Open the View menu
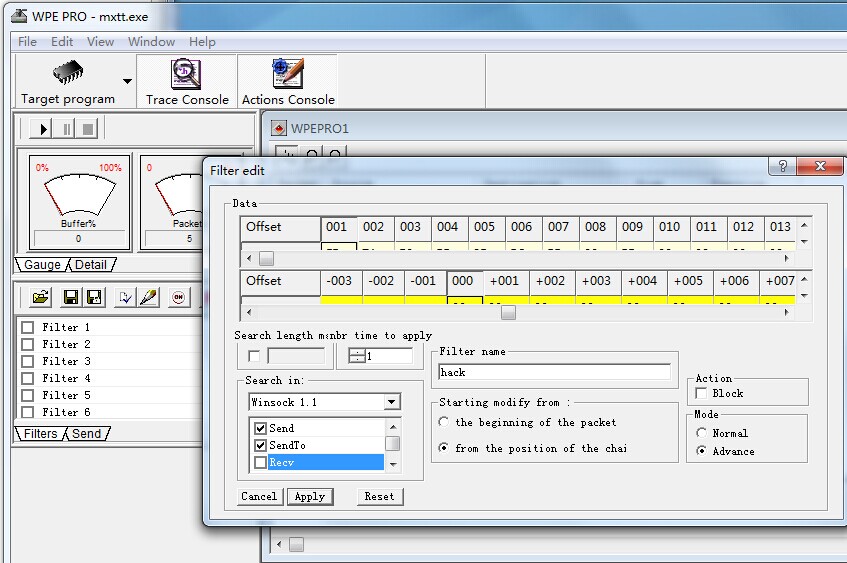The width and height of the screenshot is (847, 563). coord(100,42)
